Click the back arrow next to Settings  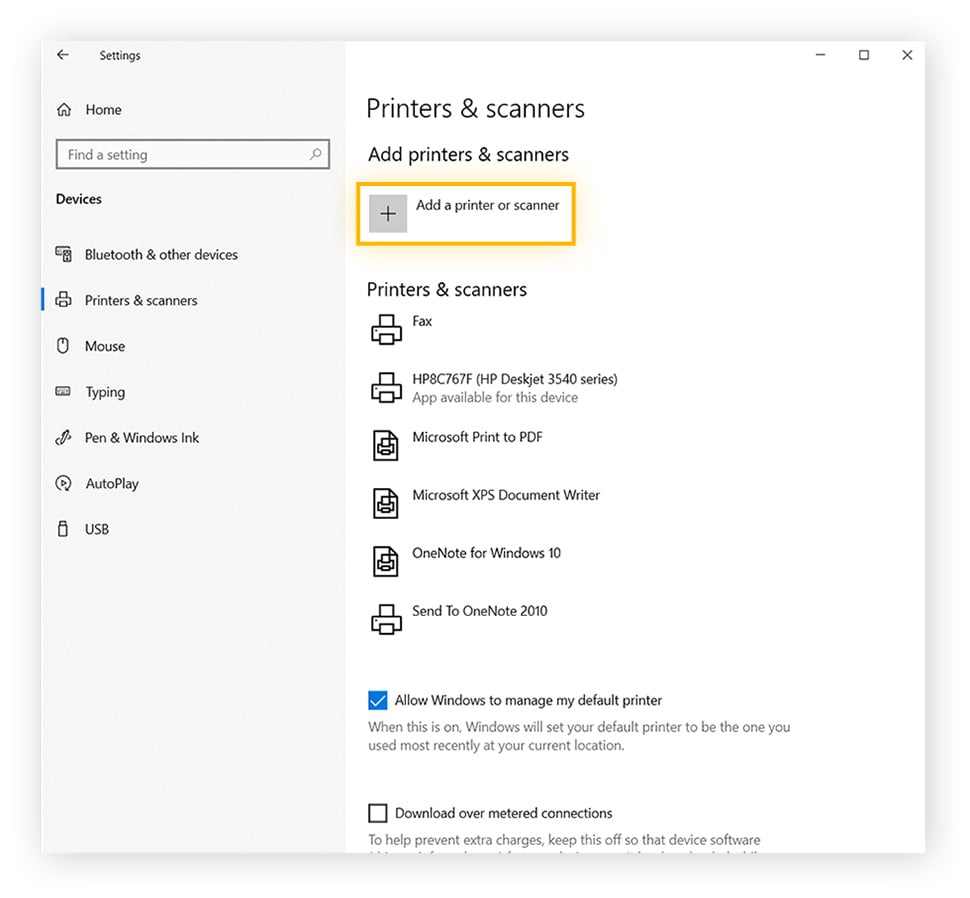coord(62,55)
